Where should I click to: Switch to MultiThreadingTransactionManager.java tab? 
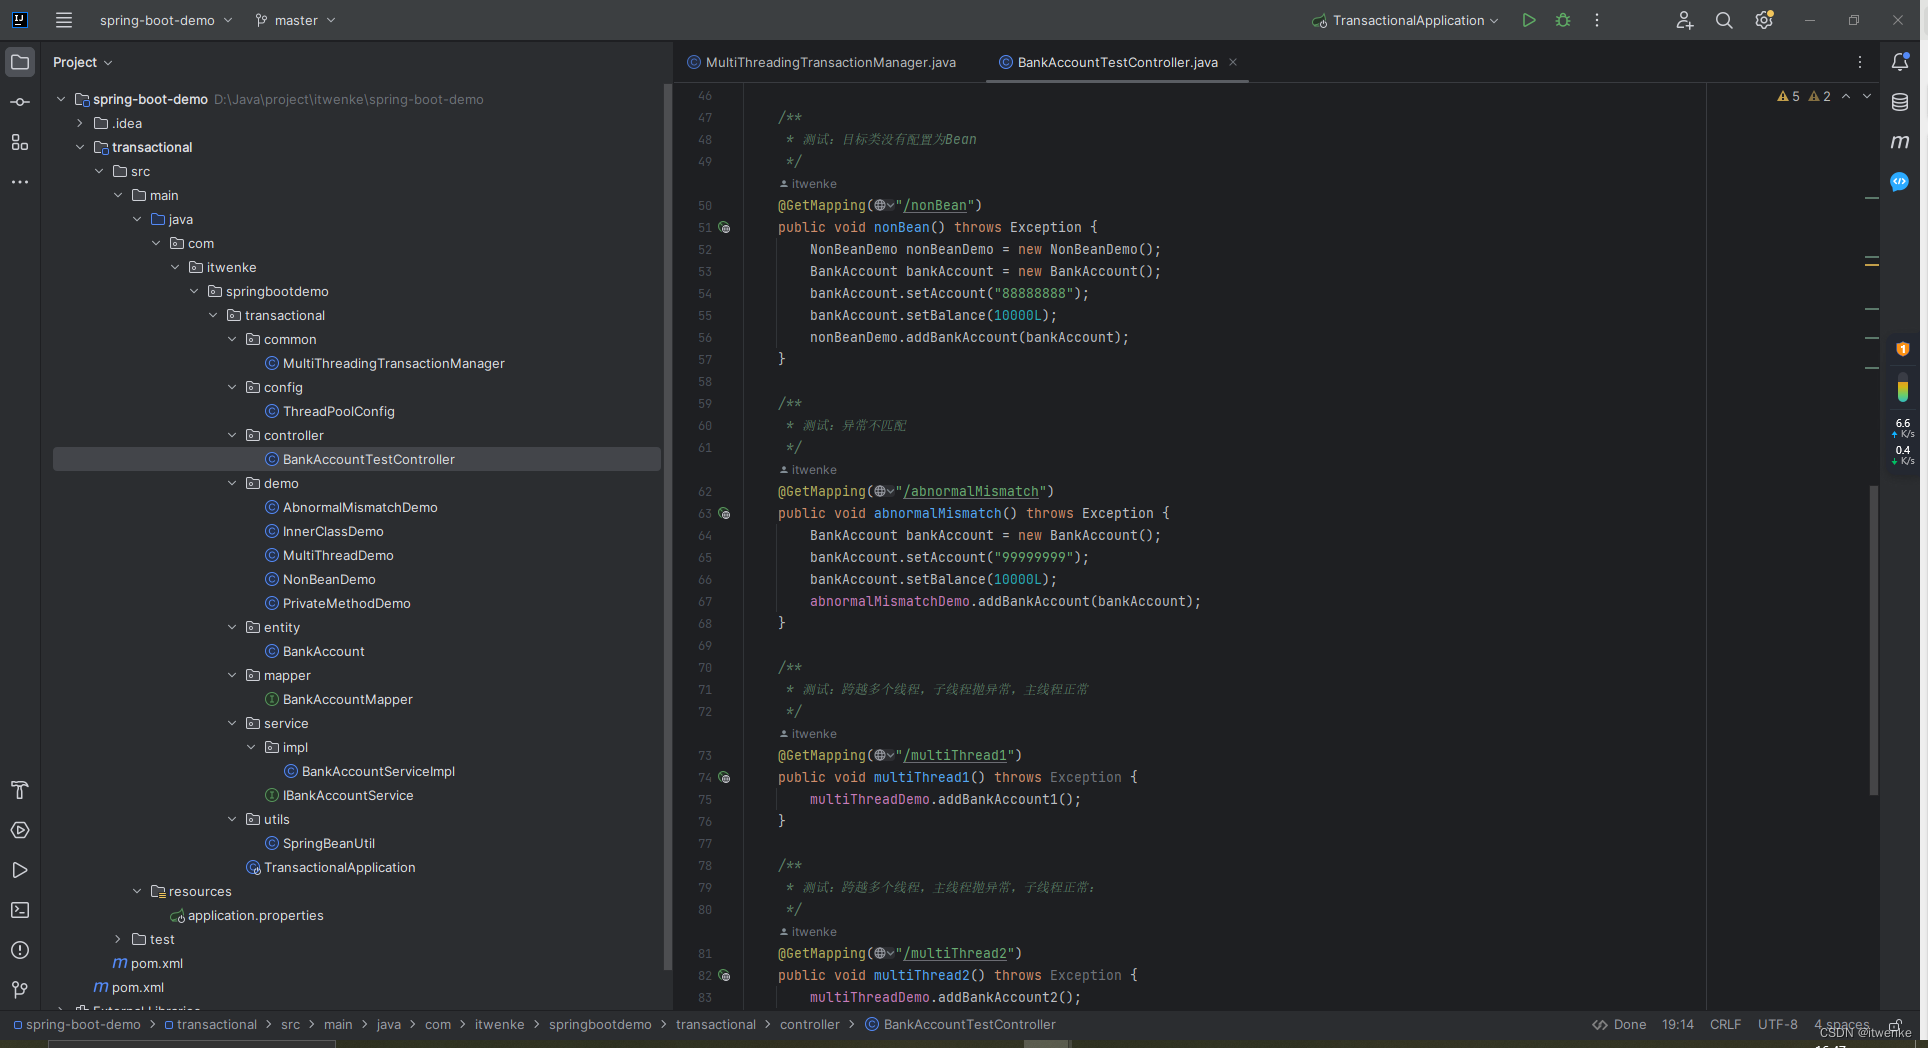point(822,62)
